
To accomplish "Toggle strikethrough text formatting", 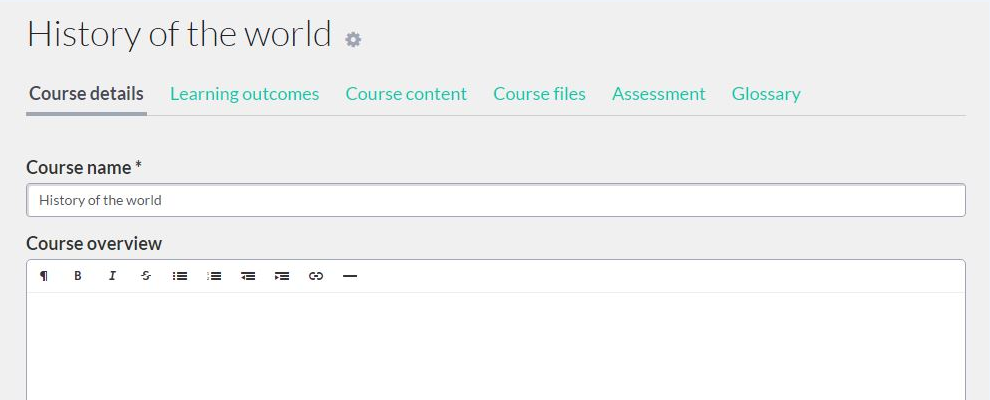I will [x=146, y=276].
